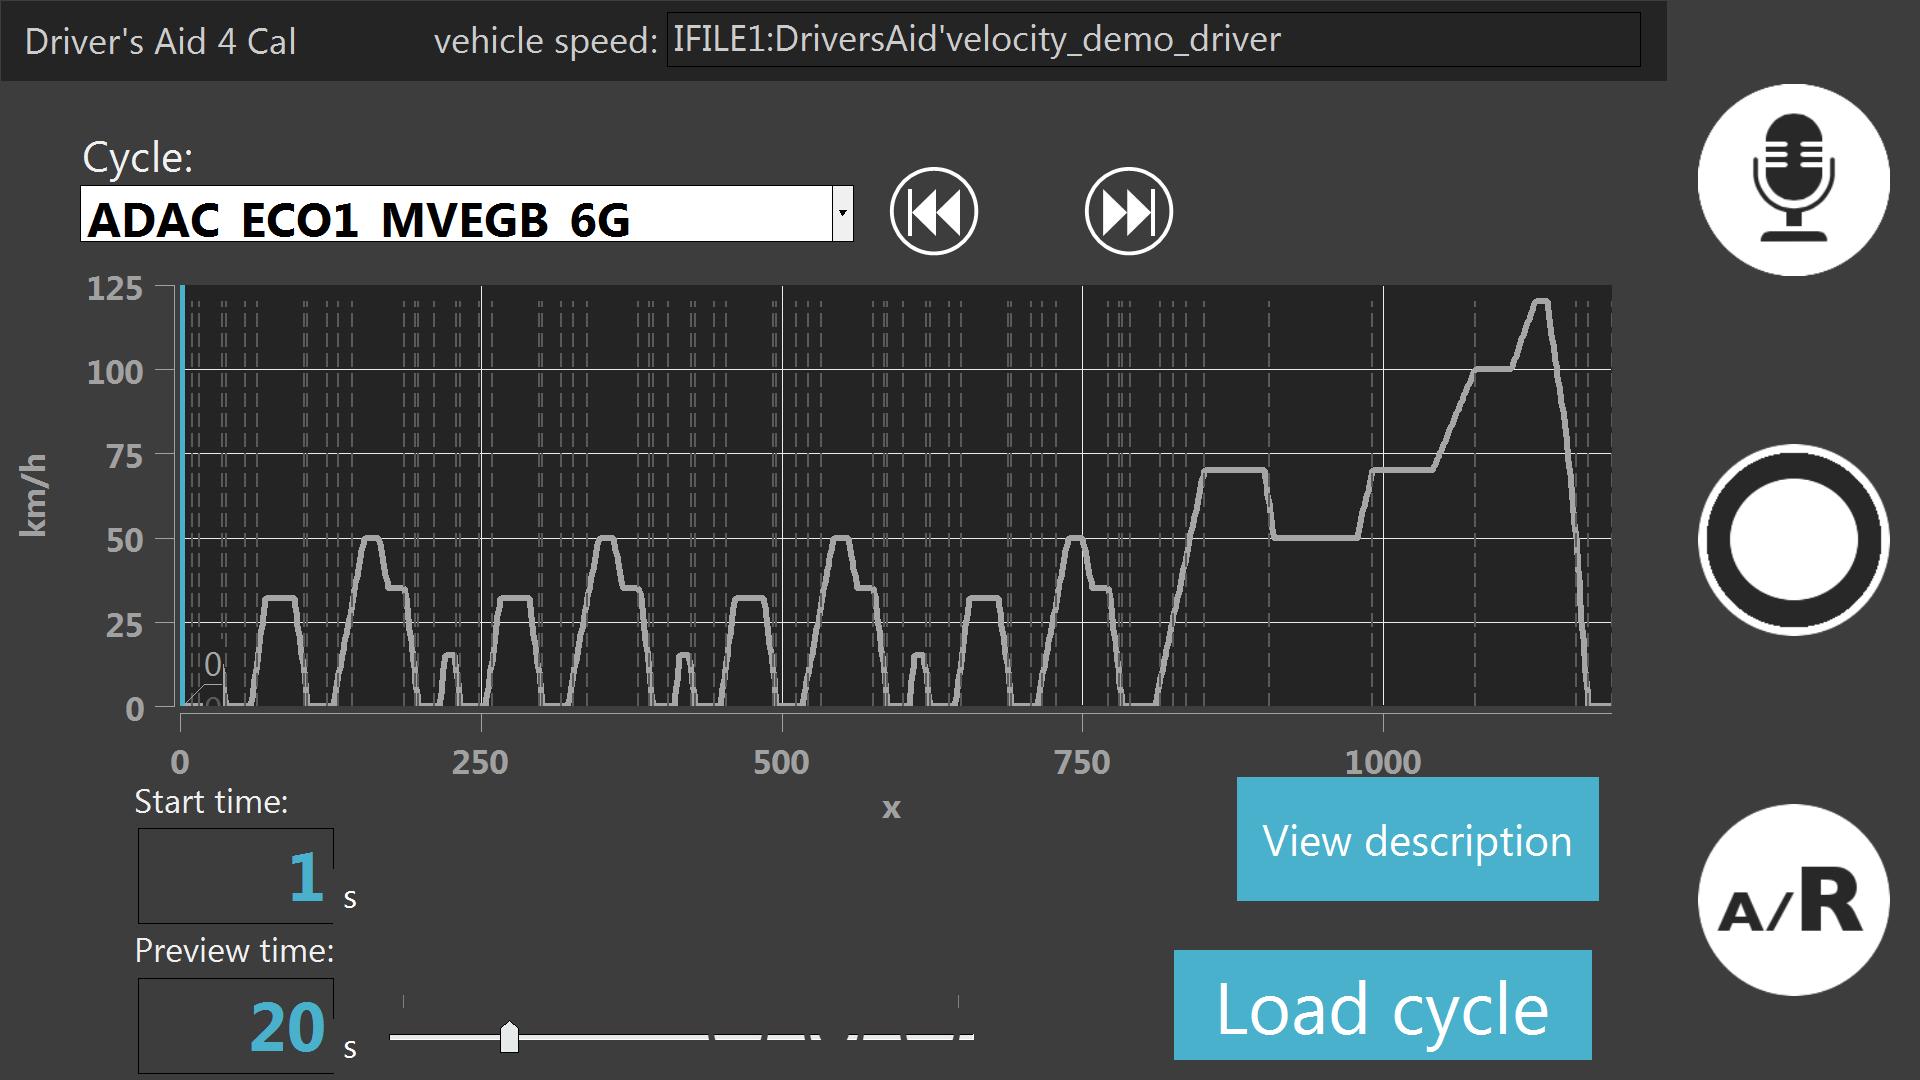Screen dimensions: 1920x1080
Task: Click the vehicle speed: label
Action: pos(545,41)
